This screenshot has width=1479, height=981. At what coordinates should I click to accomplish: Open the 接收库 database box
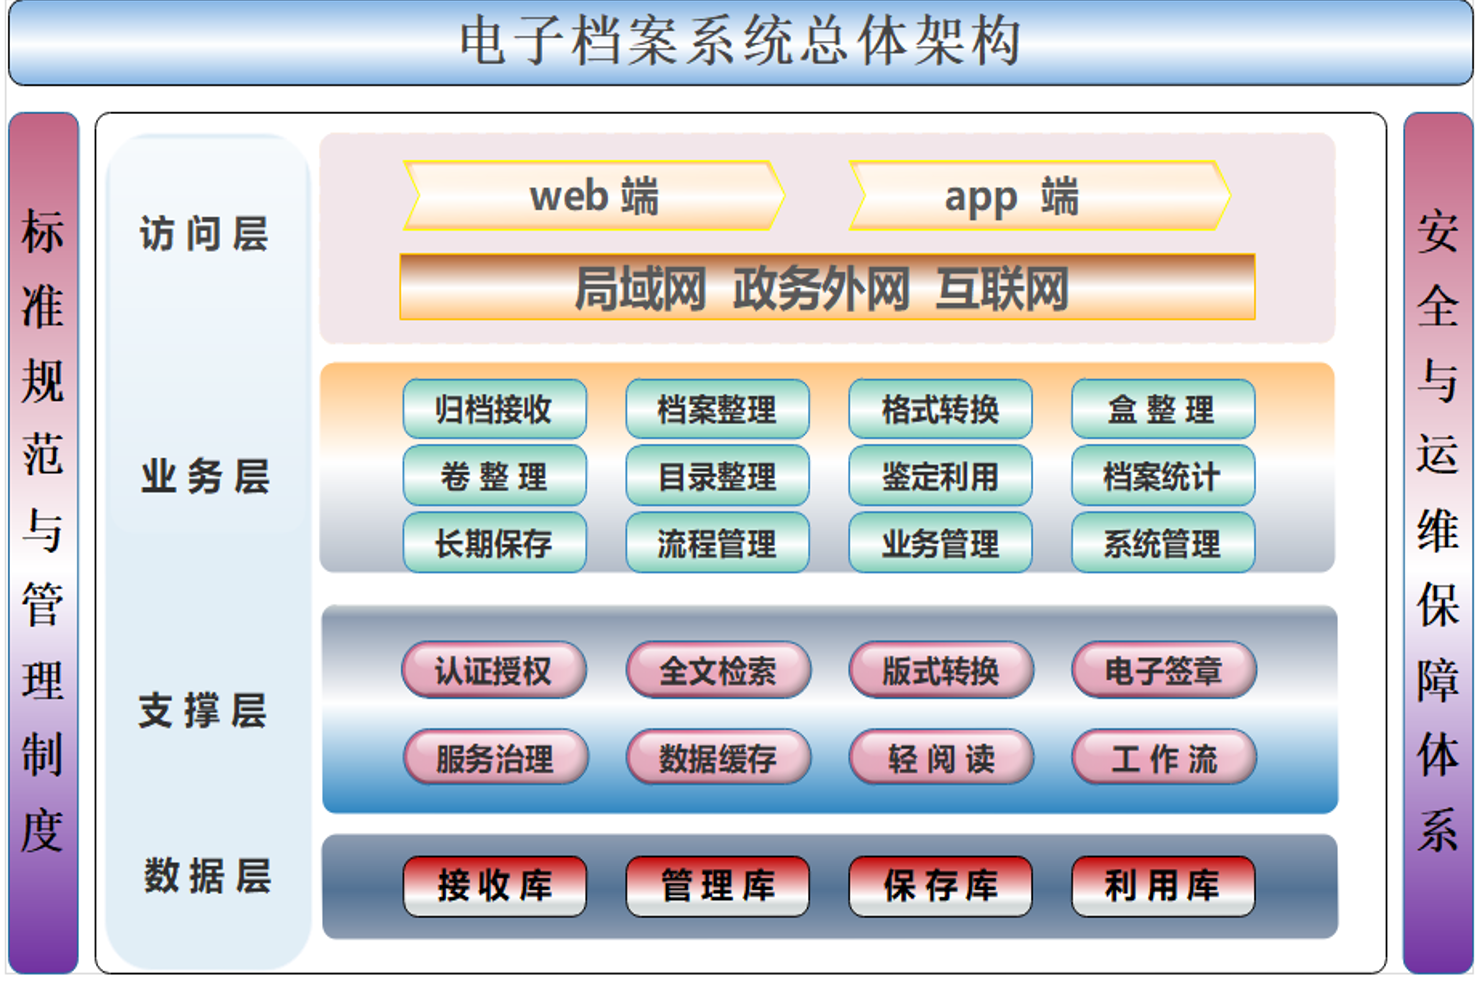coord(494,886)
